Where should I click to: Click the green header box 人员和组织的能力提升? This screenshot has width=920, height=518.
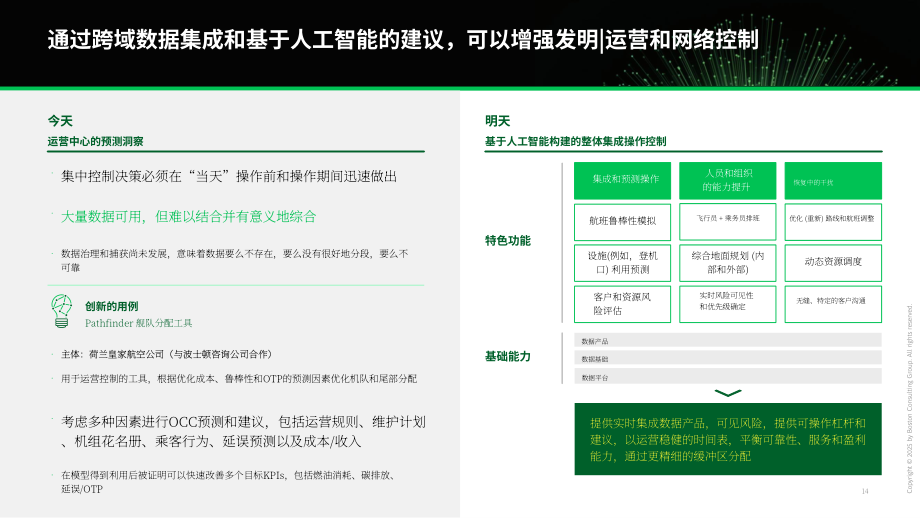coord(728,180)
